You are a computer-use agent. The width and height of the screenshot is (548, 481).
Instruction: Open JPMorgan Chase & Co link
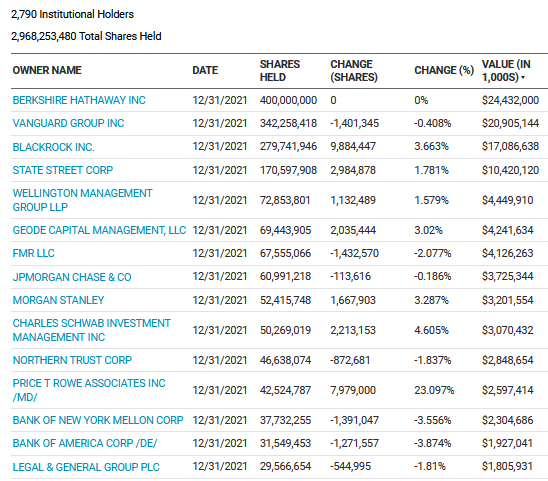(x=72, y=277)
